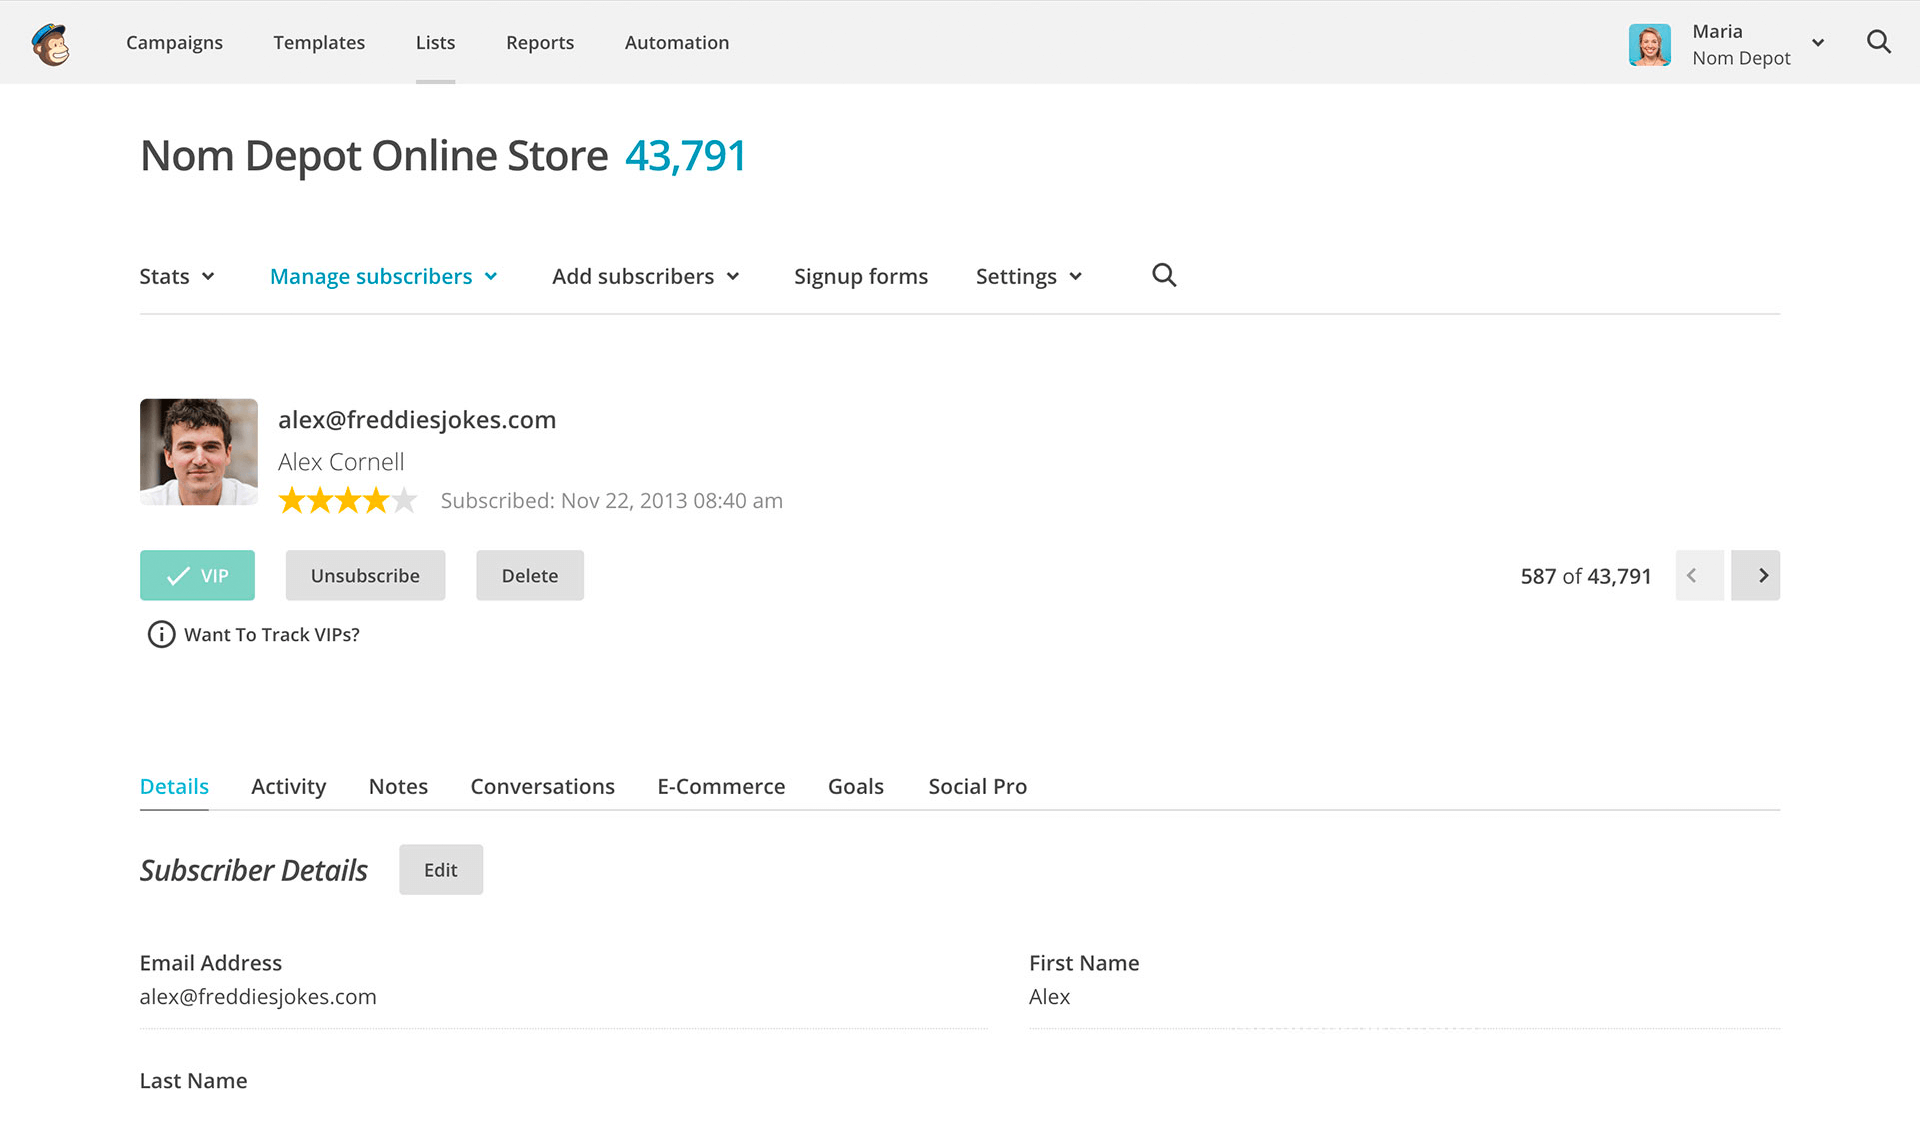Click the Mailchimp logo icon
This screenshot has height=1128, width=1920.
(50, 42)
